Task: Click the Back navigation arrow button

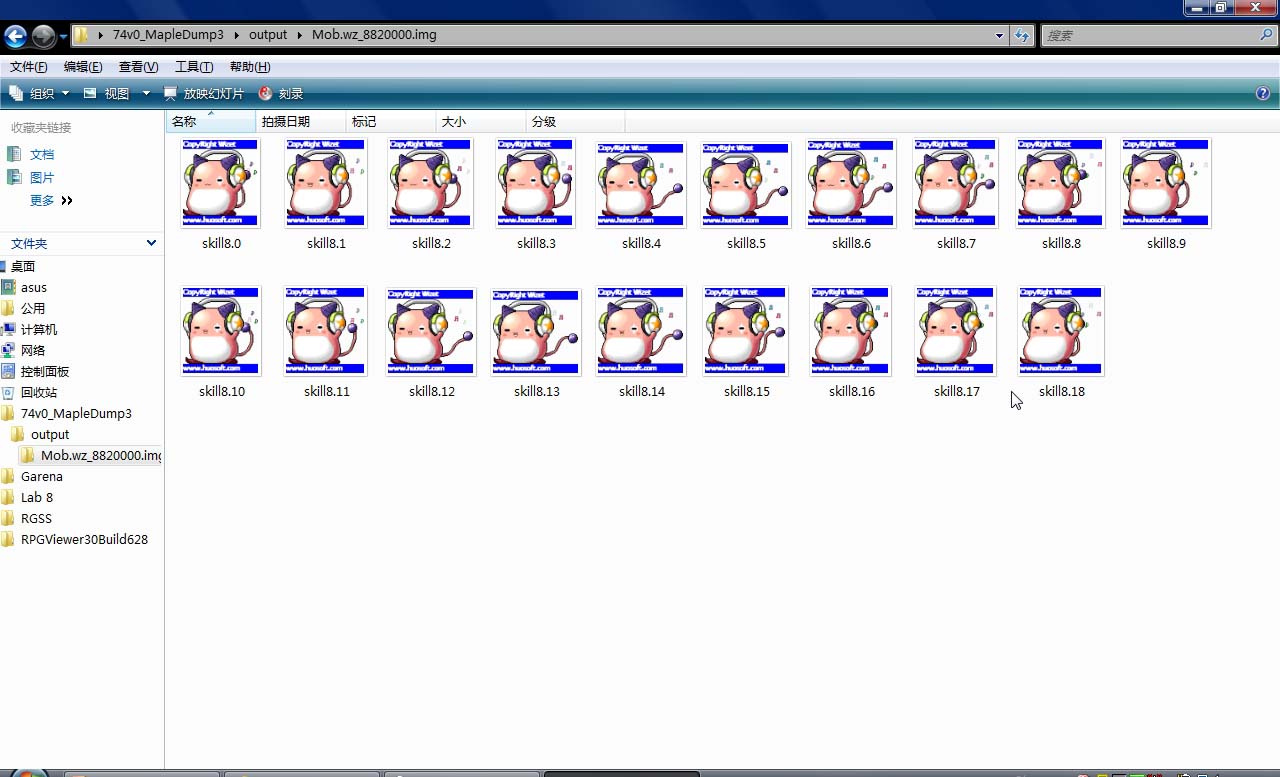Action: tap(15, 37)
